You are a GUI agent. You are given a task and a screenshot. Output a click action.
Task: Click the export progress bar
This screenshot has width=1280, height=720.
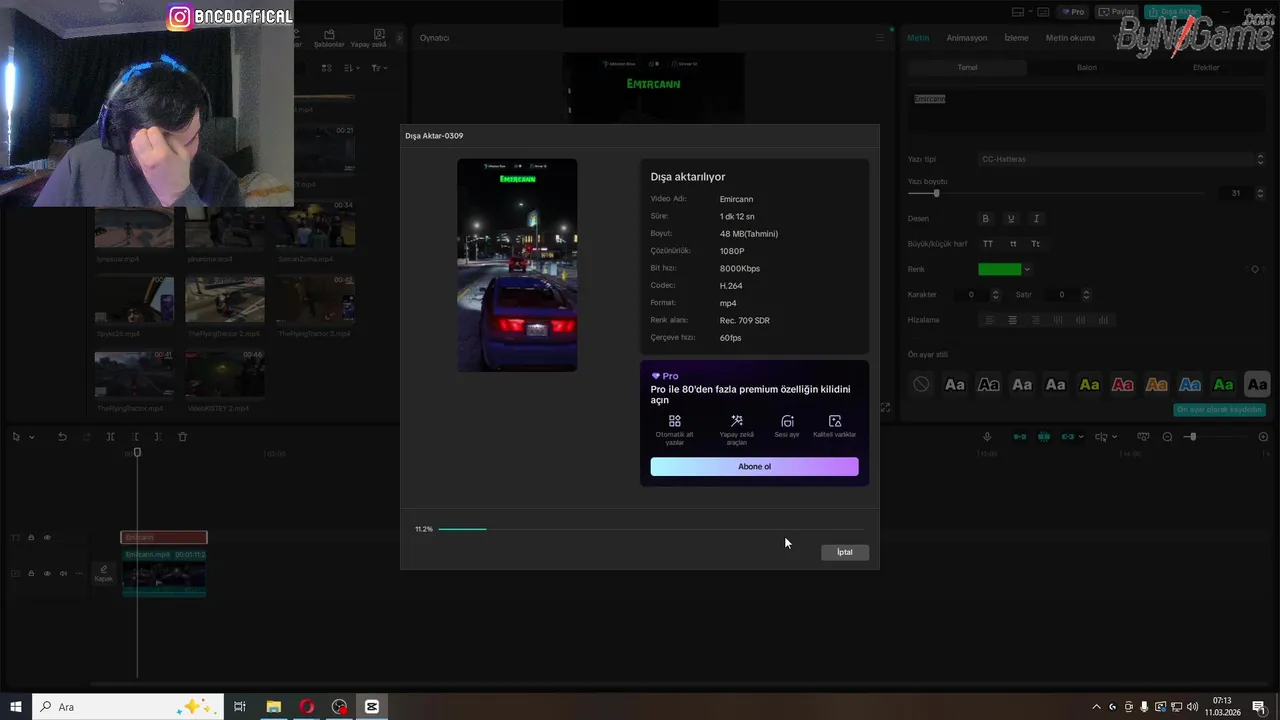[650, 529]
